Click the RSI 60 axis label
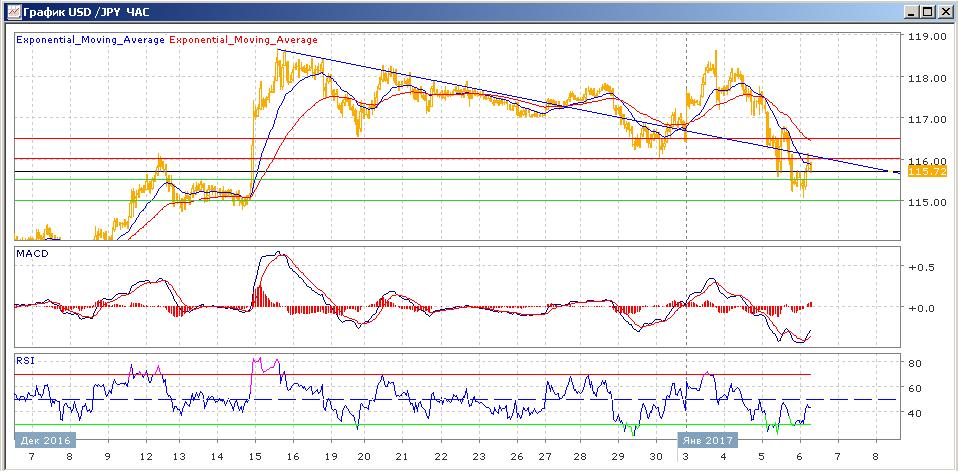Screen dimensions: 958x474 point(913,388)
